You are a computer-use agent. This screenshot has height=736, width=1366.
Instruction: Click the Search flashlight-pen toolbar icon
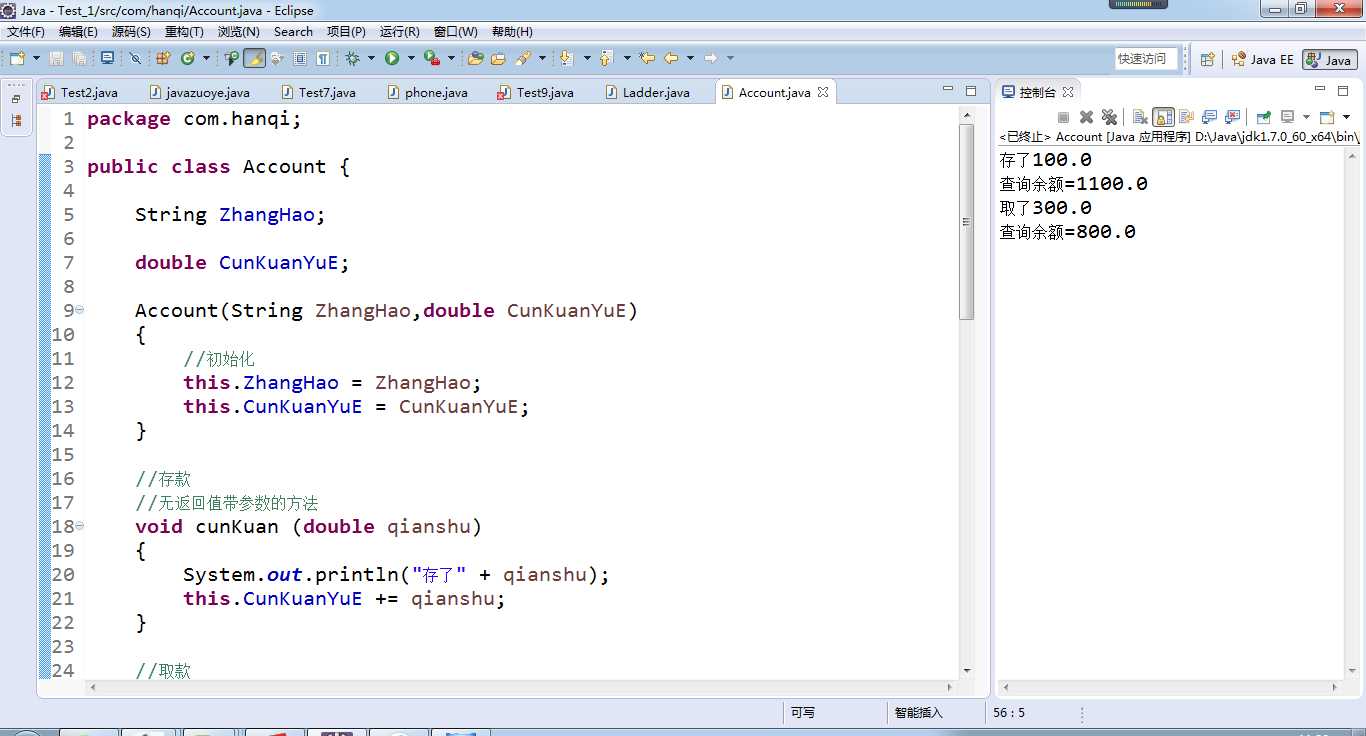[522, 58]
